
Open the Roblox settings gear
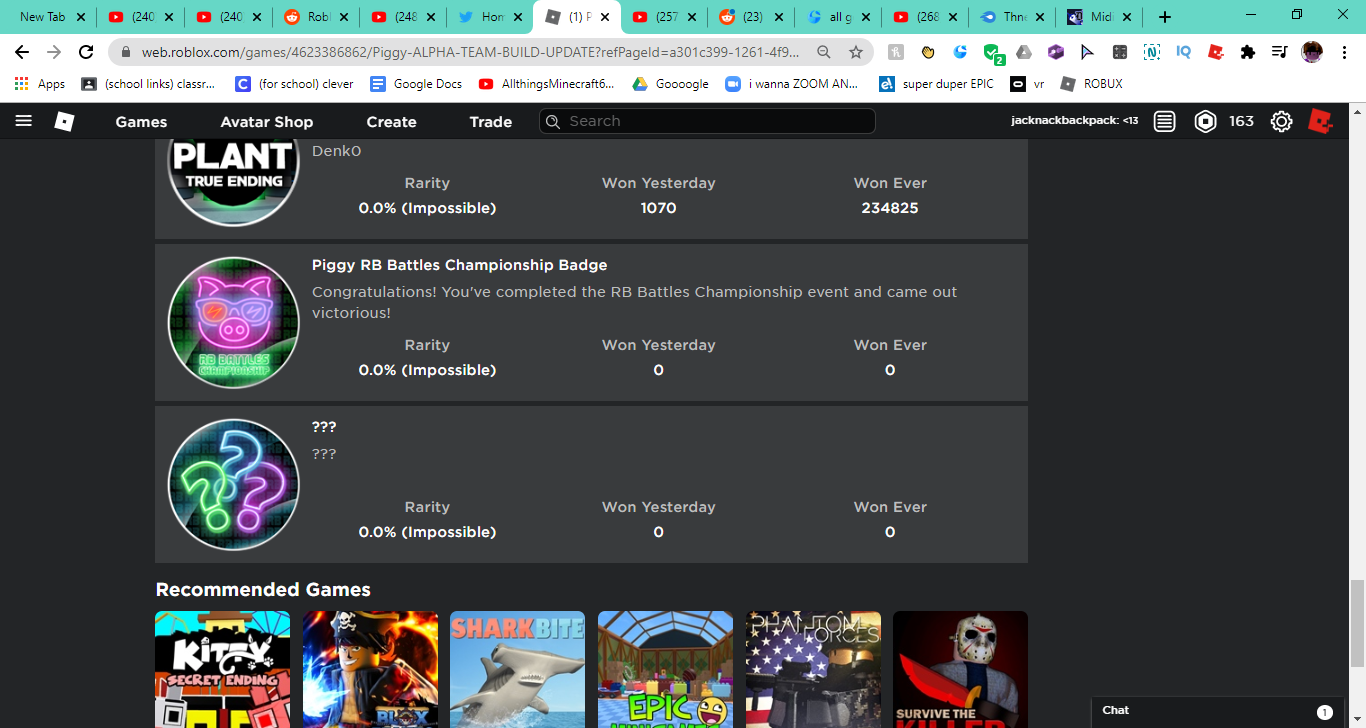pos(1281,121)
